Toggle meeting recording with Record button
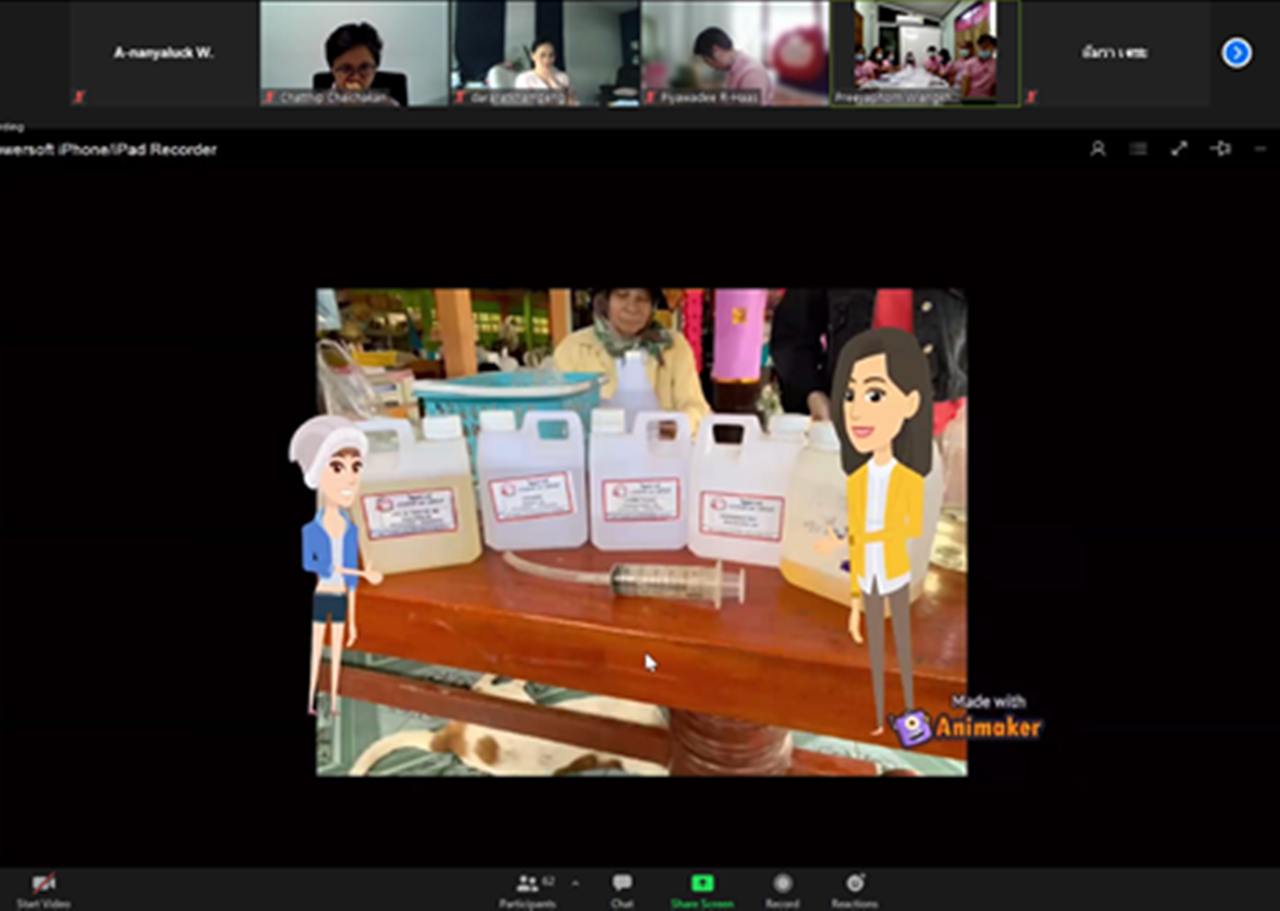Screen dimensions: 1280x911 (x=782, y=888)
